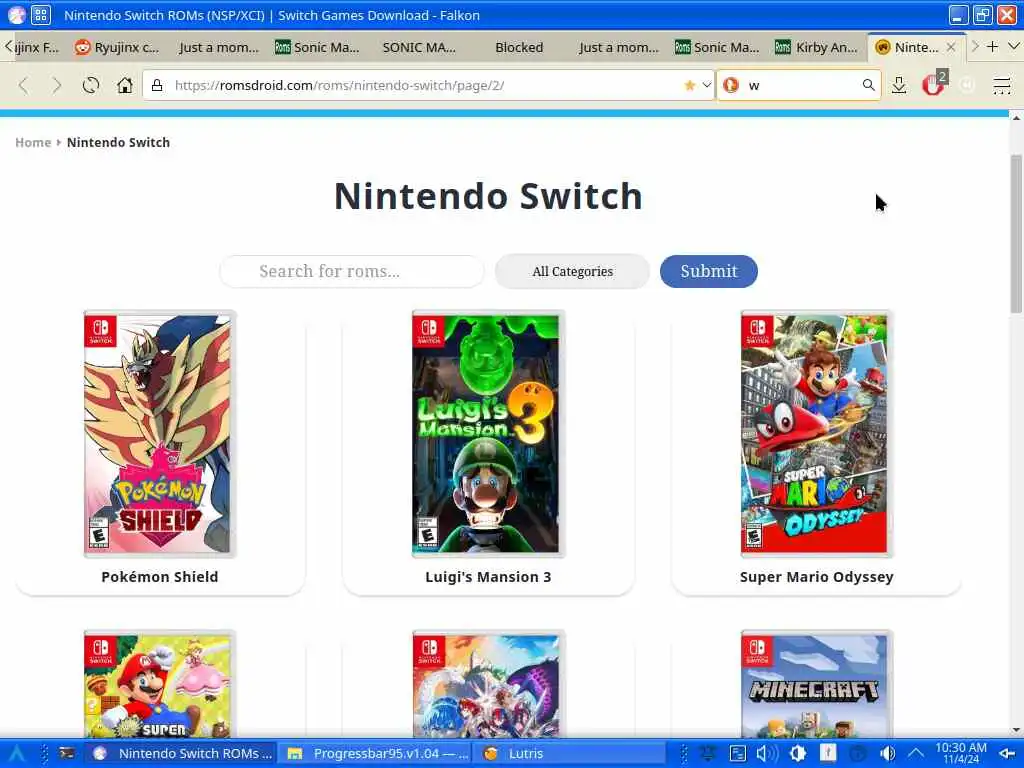1024x768 pixels.
Task: Click the brightness icon in system tray
Action: 797,754
